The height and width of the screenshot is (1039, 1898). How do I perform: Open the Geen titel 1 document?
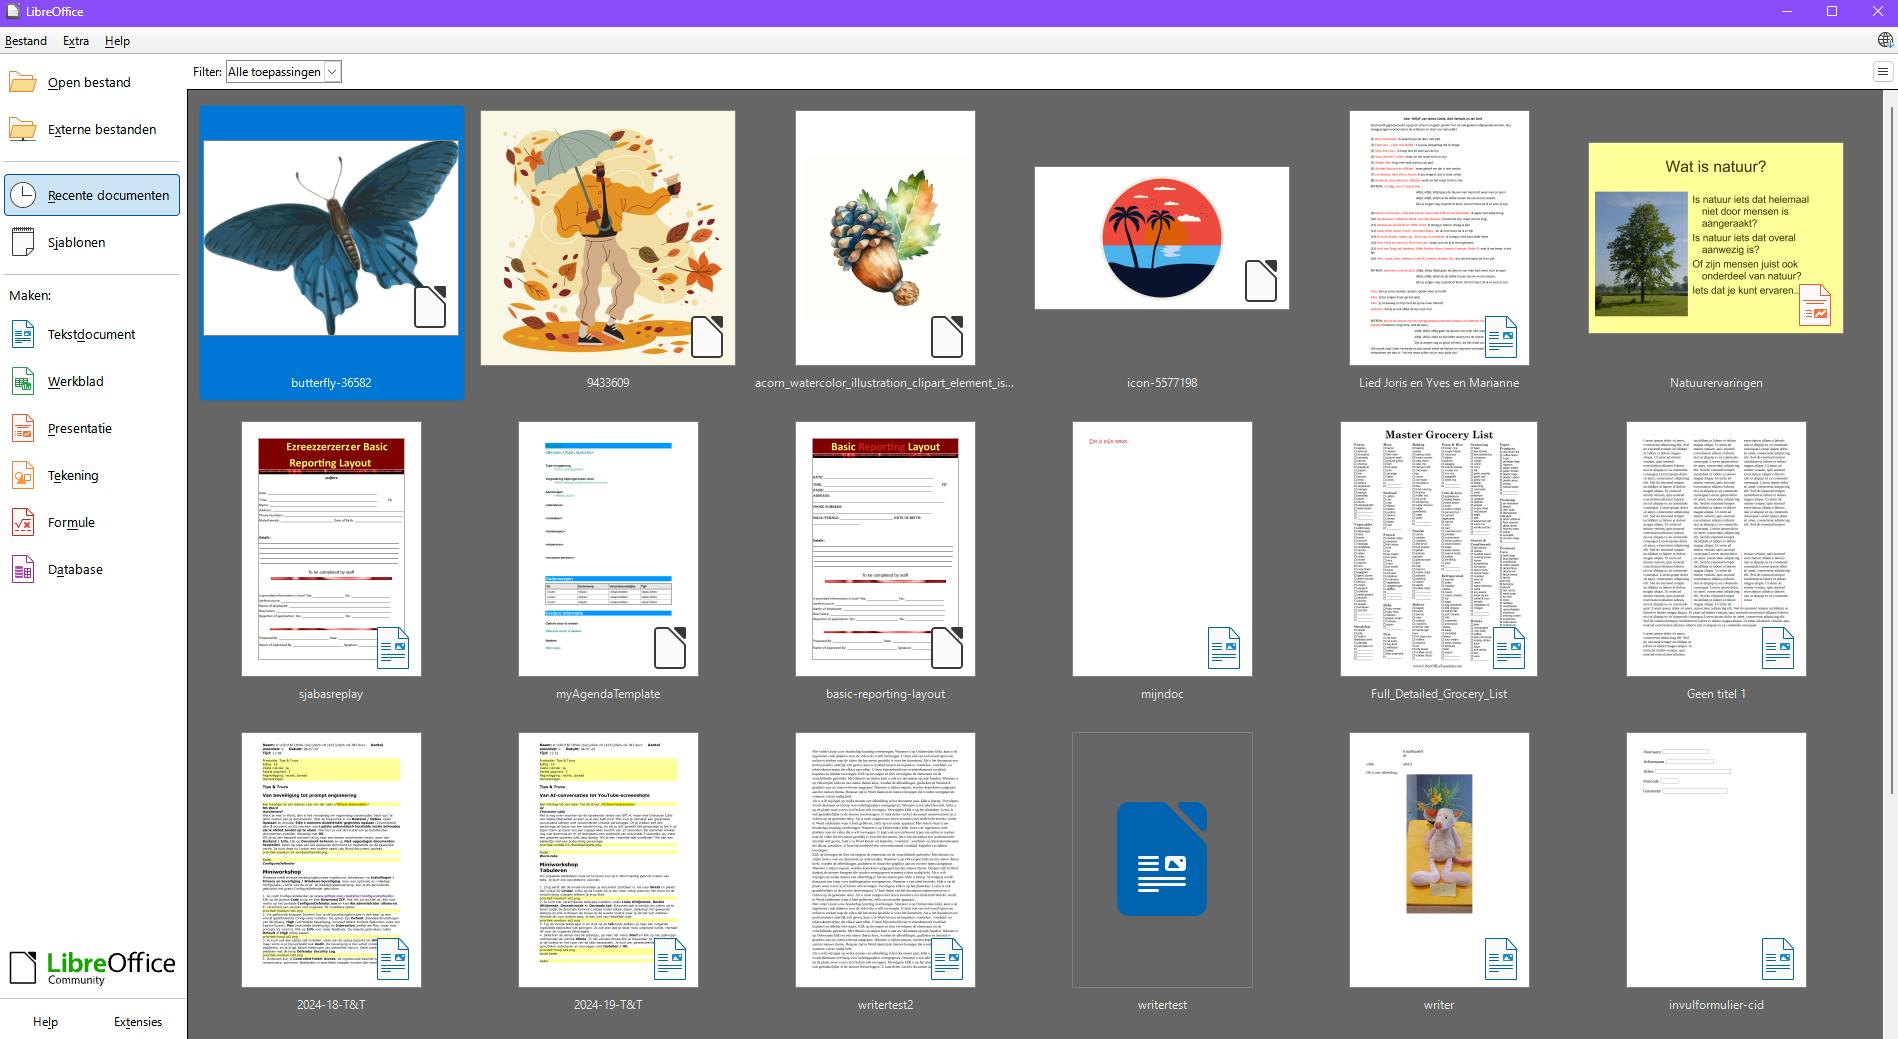click(1716, 549)
